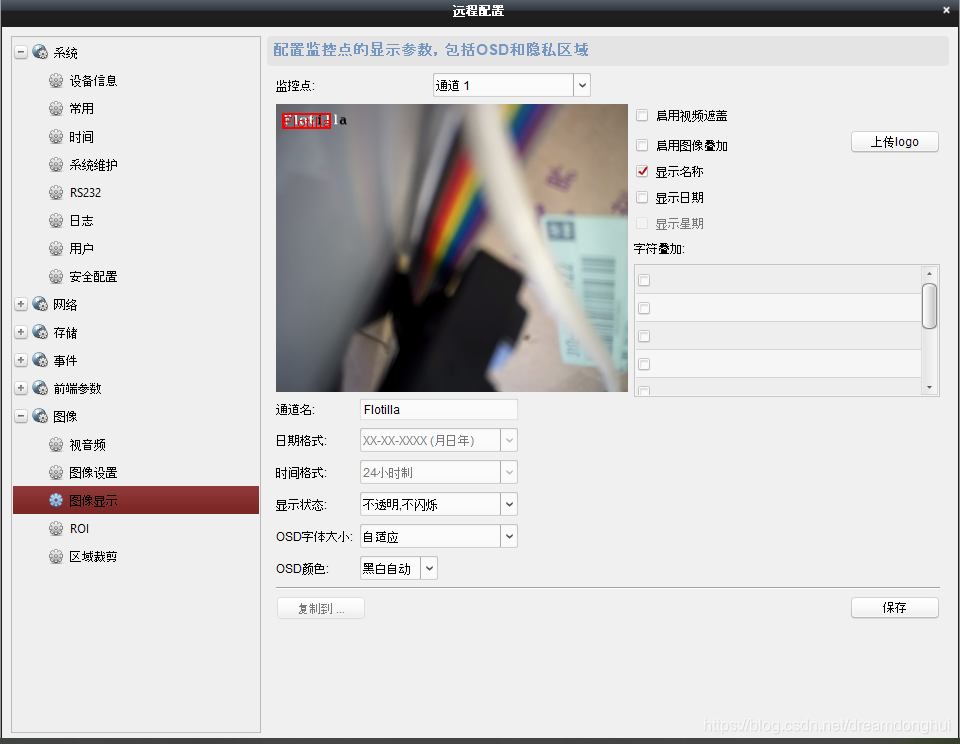Viewport: 960px width, 744px height.
Task: Go to 时间 settings page
Action: click(x=81, y=137)
